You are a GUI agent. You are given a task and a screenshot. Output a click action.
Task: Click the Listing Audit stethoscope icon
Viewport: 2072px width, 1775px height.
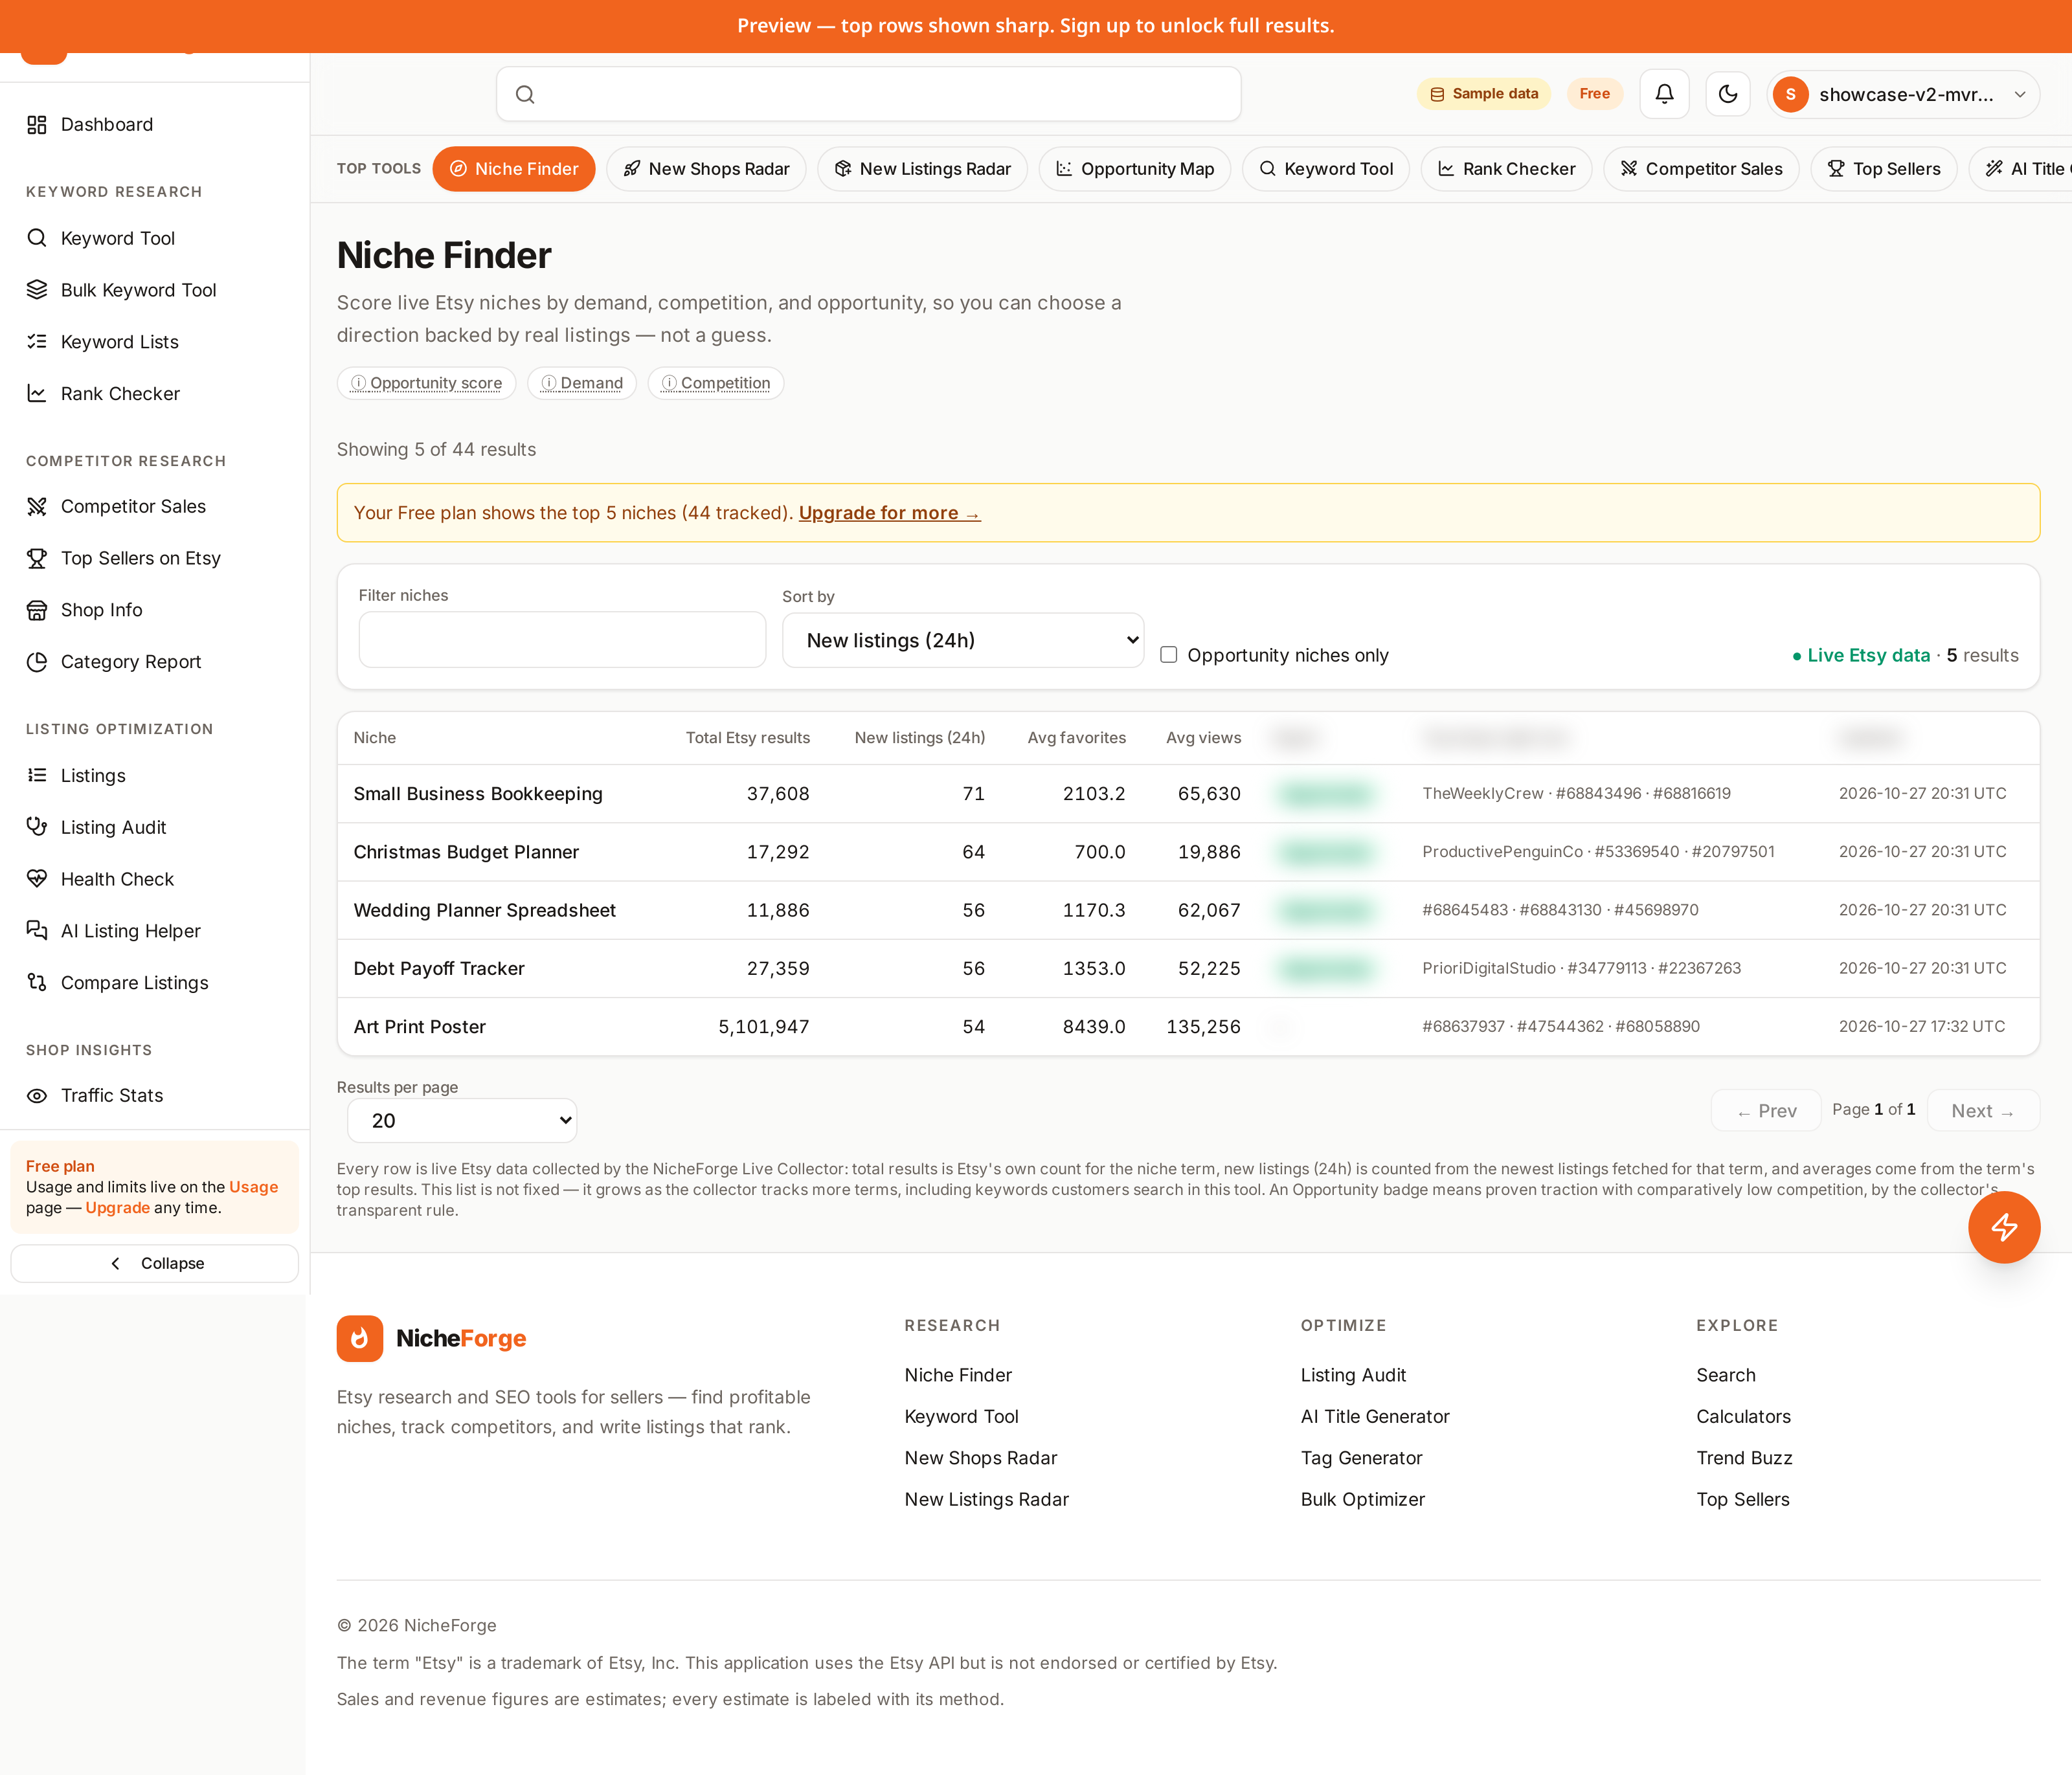coord(37,827)
